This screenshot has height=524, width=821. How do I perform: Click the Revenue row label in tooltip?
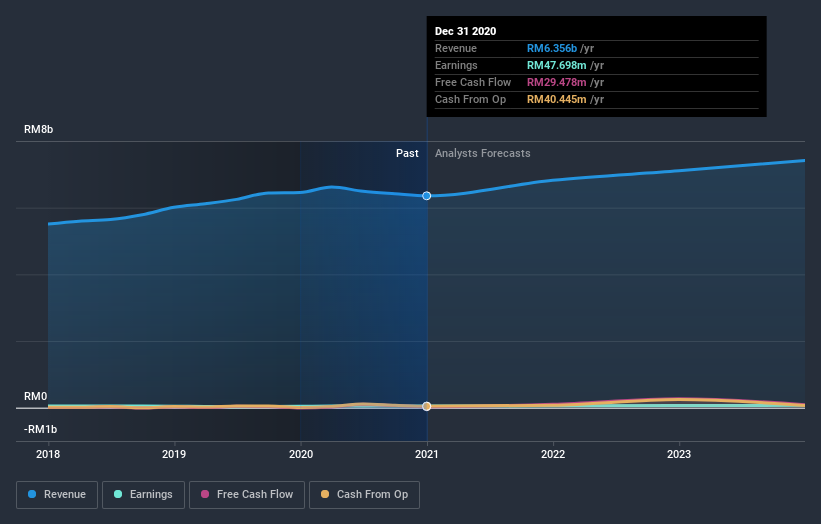click(456, 49)
